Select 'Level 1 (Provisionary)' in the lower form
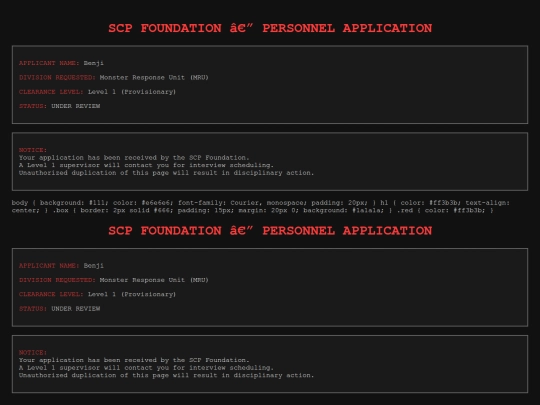 pos(132,294)
